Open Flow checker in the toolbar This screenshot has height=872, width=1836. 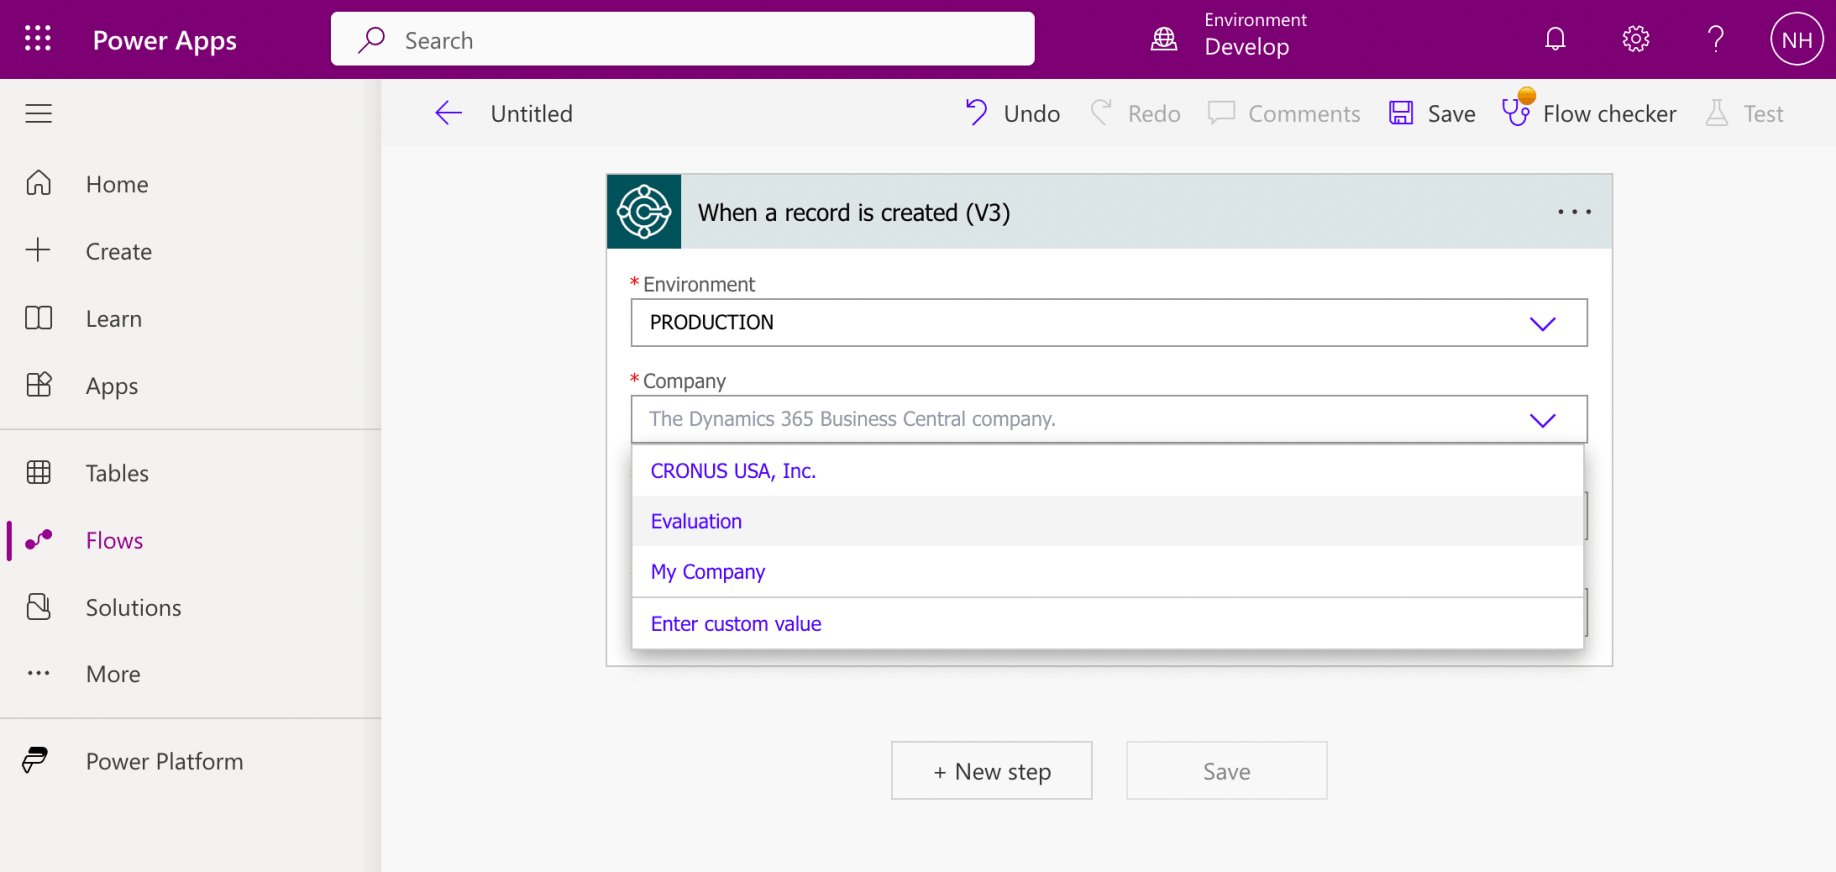click(1589, 113)
